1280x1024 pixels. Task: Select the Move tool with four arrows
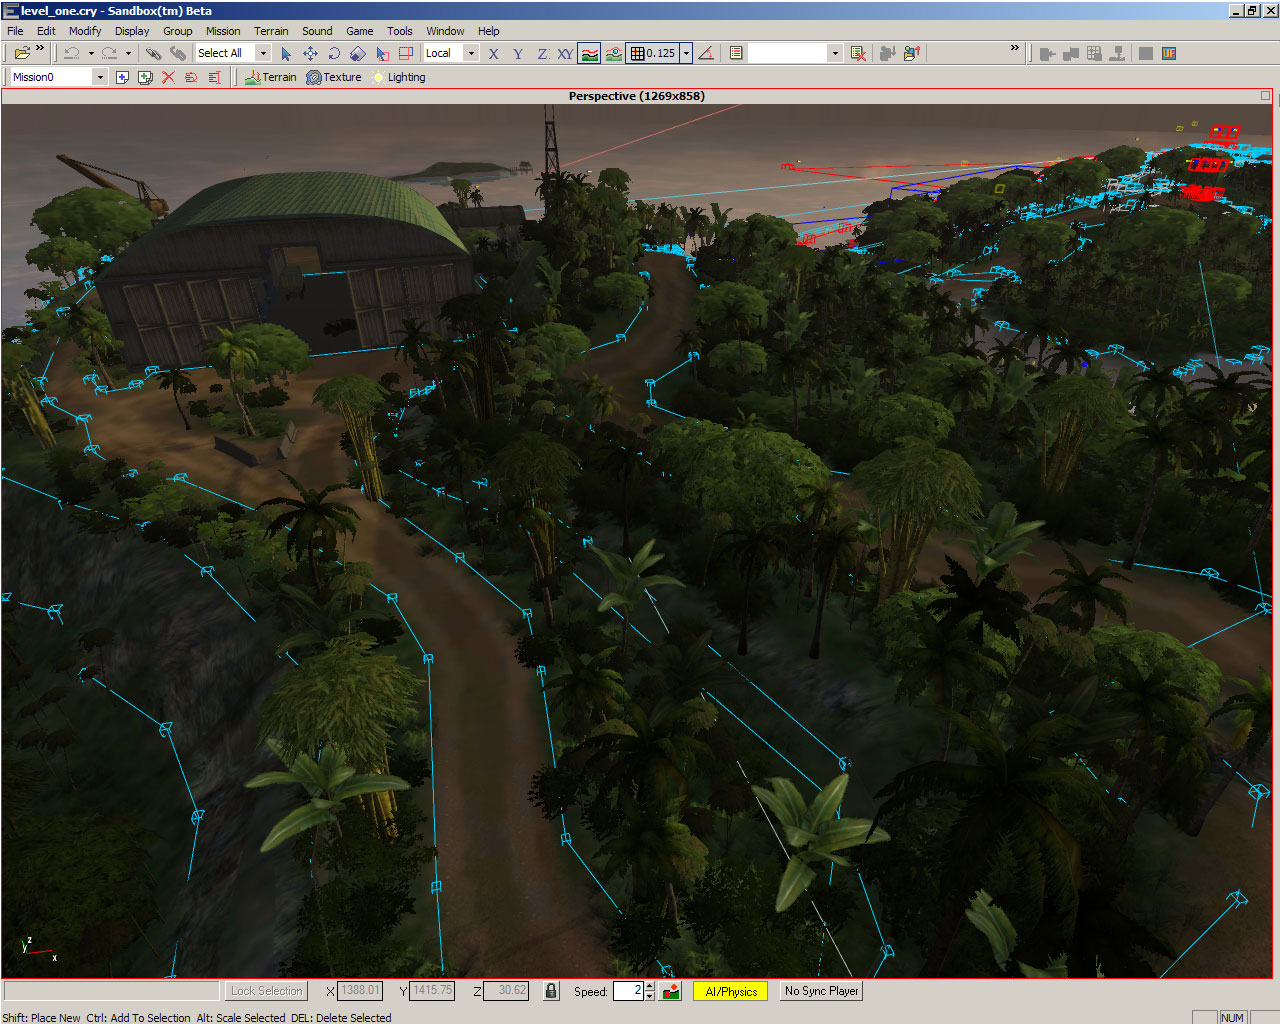[x=310, y=53]
